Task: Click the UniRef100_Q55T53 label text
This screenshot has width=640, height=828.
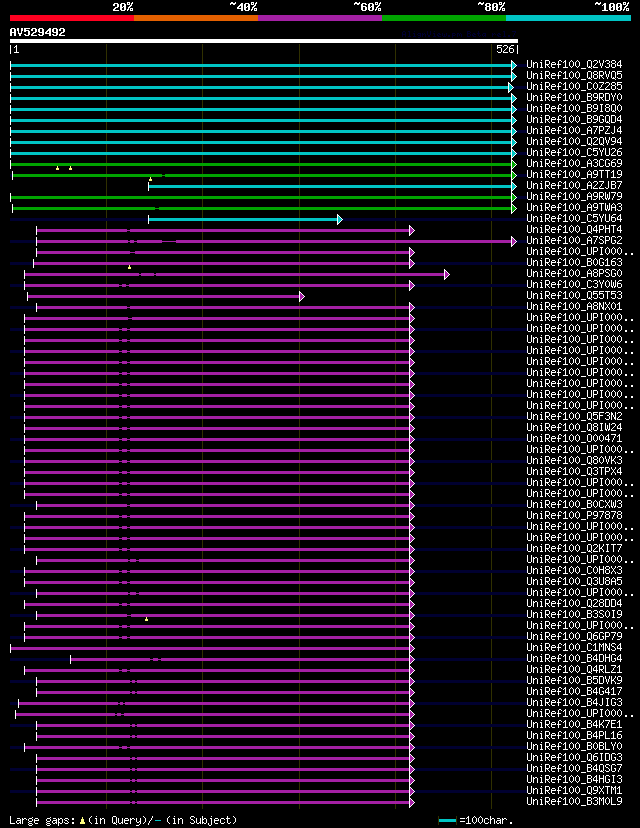Action: pos(574,296)
